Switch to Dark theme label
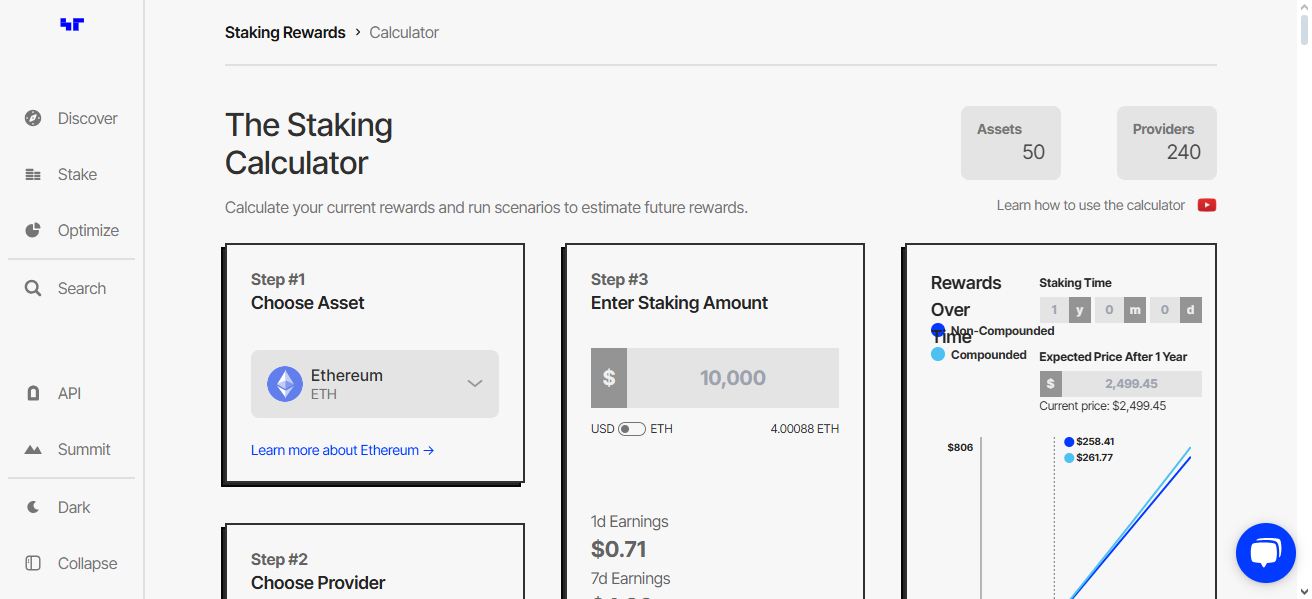1312x599 pixels. [74, 507]
